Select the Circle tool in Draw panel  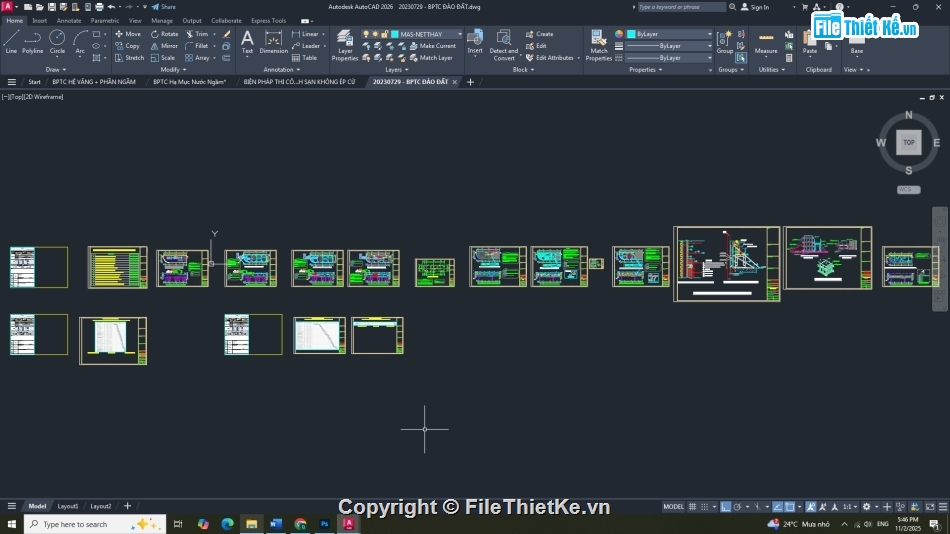pos(57,41)
